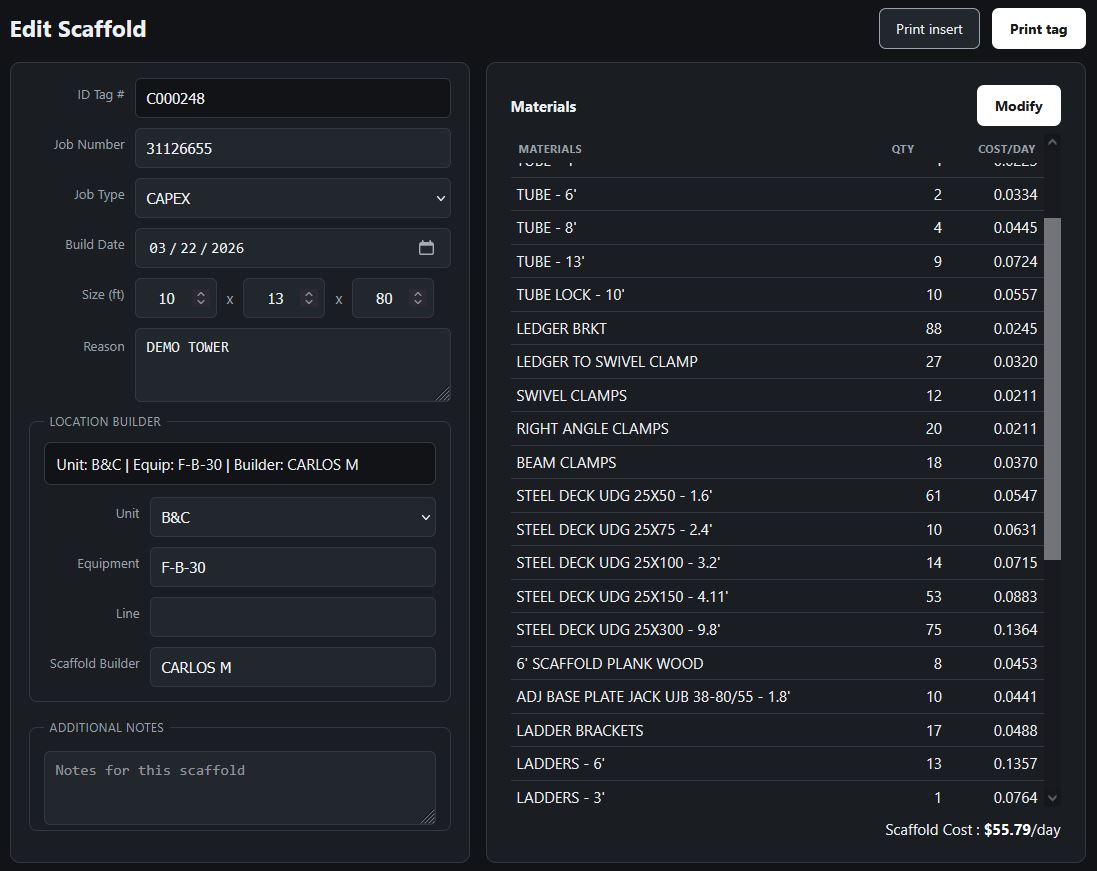Adjust the first size stepper showing 10

pyautogui.click(x=201, y=298)
